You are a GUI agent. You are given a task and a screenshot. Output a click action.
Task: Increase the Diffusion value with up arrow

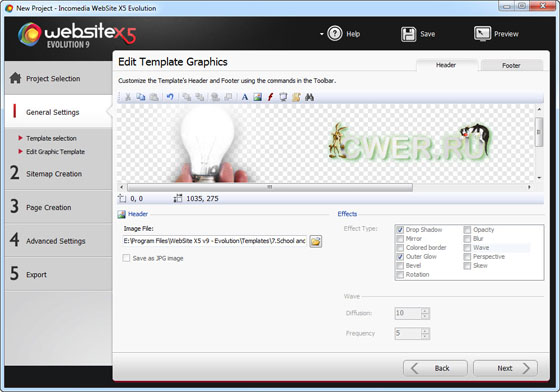425,311
